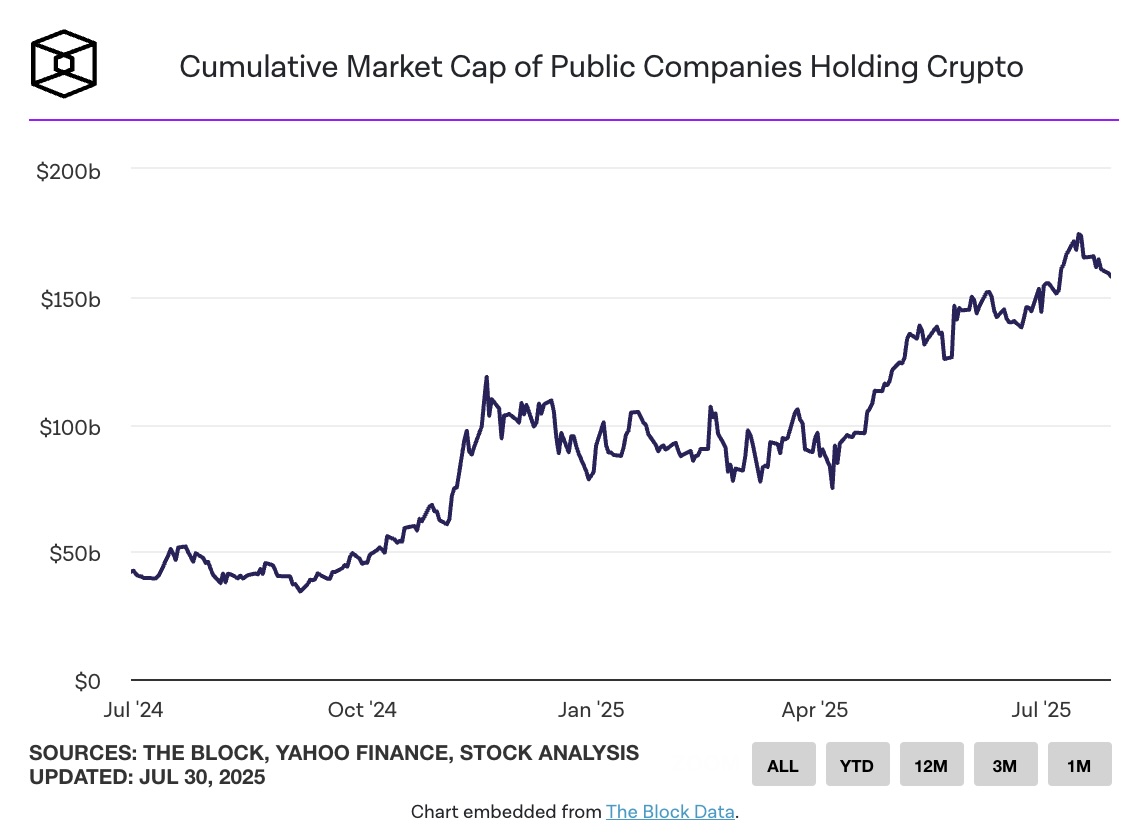Switch chart to YTD range
The image size is (1144, 838).
857,764
